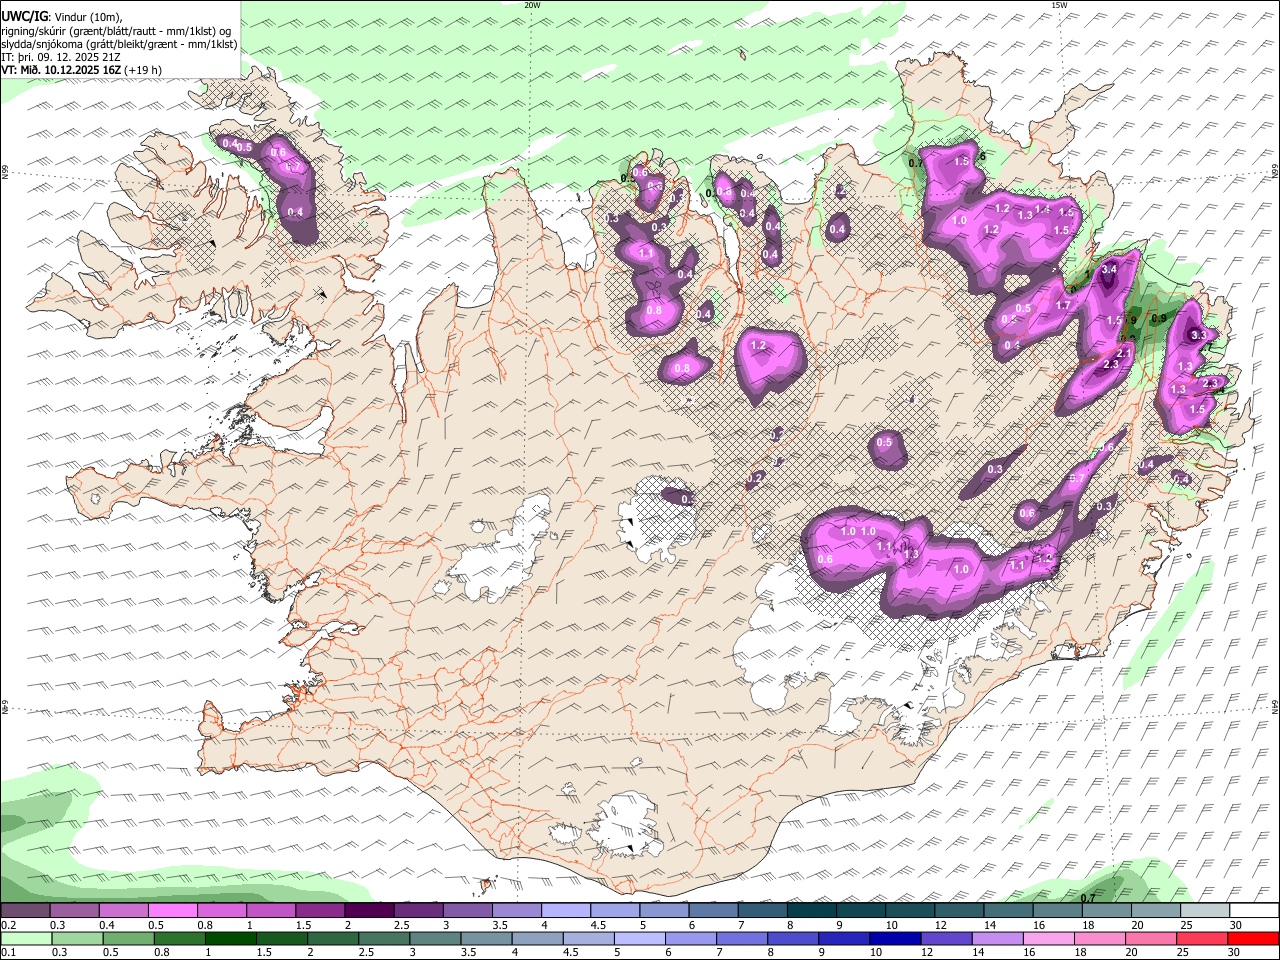The height and width of the screenshot is (960, 1280).
Task: Click the '15W' longitude label at the top
Action: [x=1059, y=5]
